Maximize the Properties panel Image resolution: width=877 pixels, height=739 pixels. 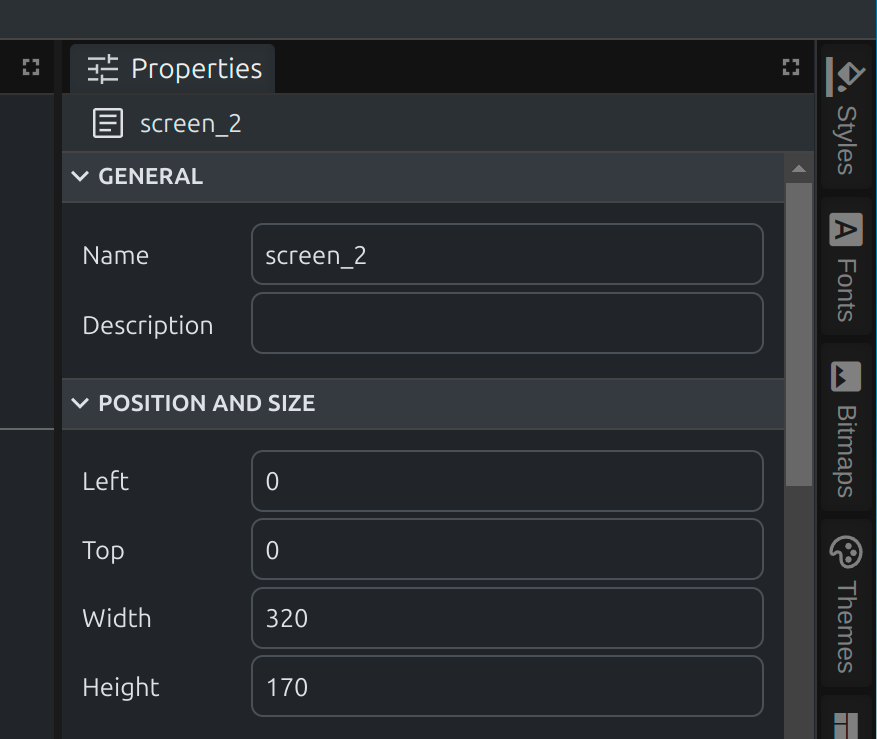tap(791, 68)
